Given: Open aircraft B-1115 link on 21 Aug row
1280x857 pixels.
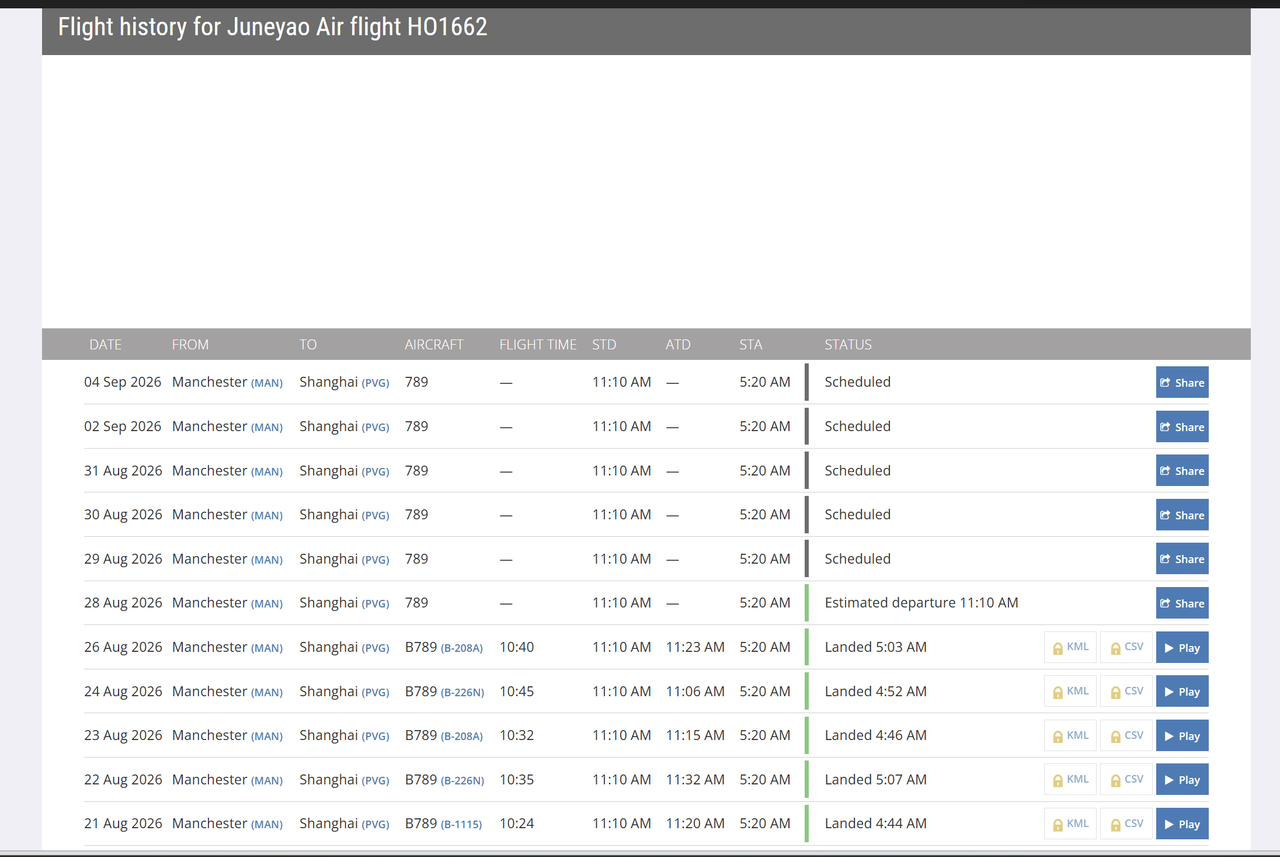Looking at the screenshot, I should coord(461,824).
